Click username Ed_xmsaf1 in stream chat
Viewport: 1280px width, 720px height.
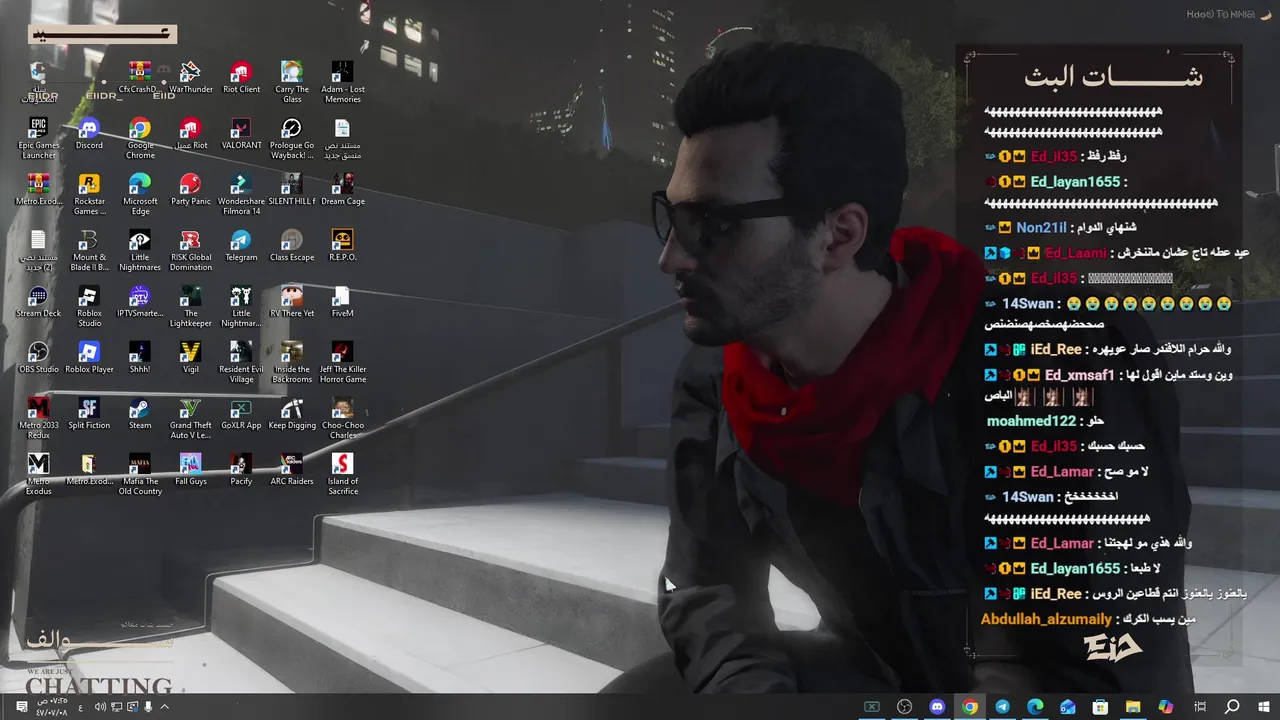(x=1079, y=375)
